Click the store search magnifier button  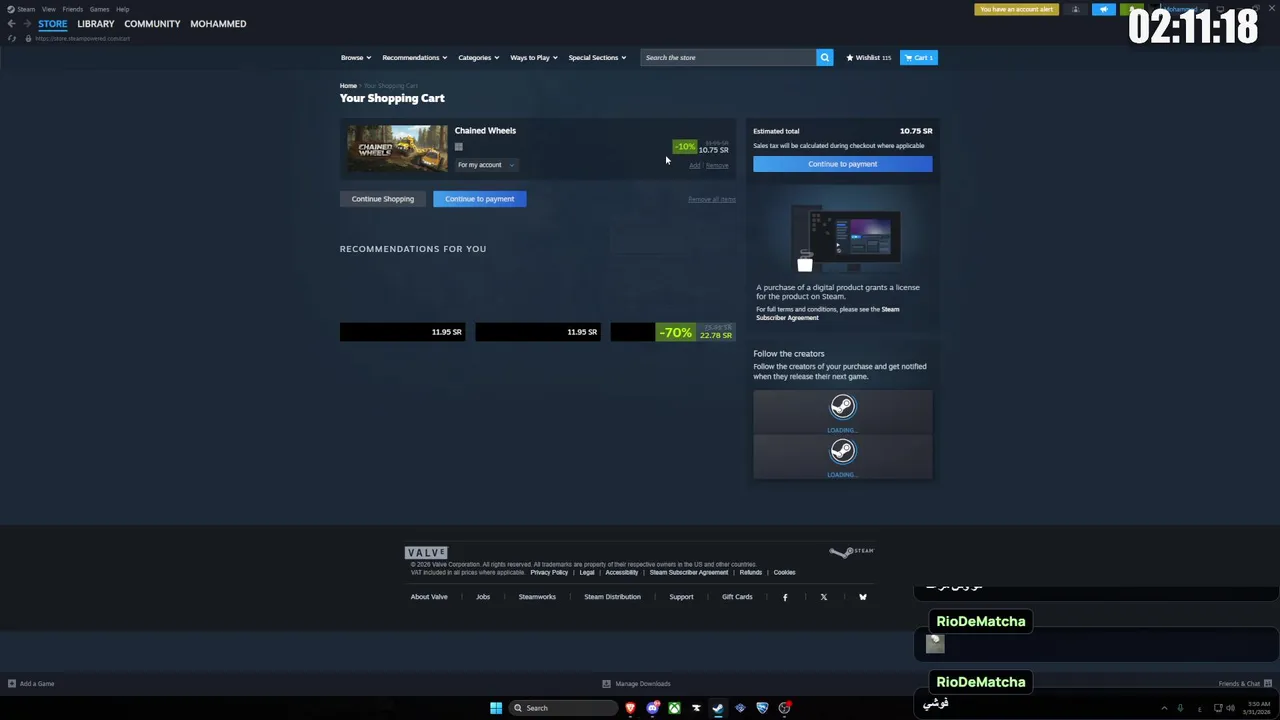[825, 57]
